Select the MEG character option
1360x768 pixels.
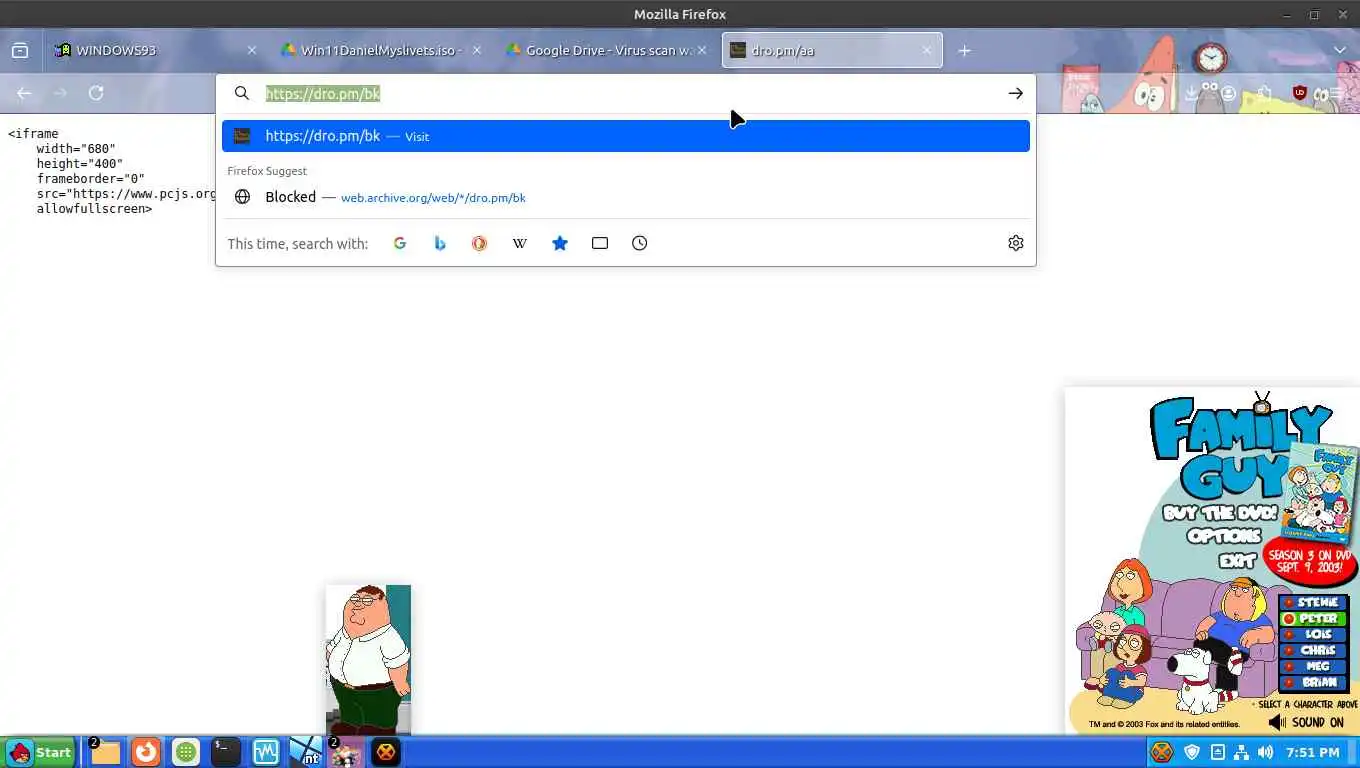1314,667
